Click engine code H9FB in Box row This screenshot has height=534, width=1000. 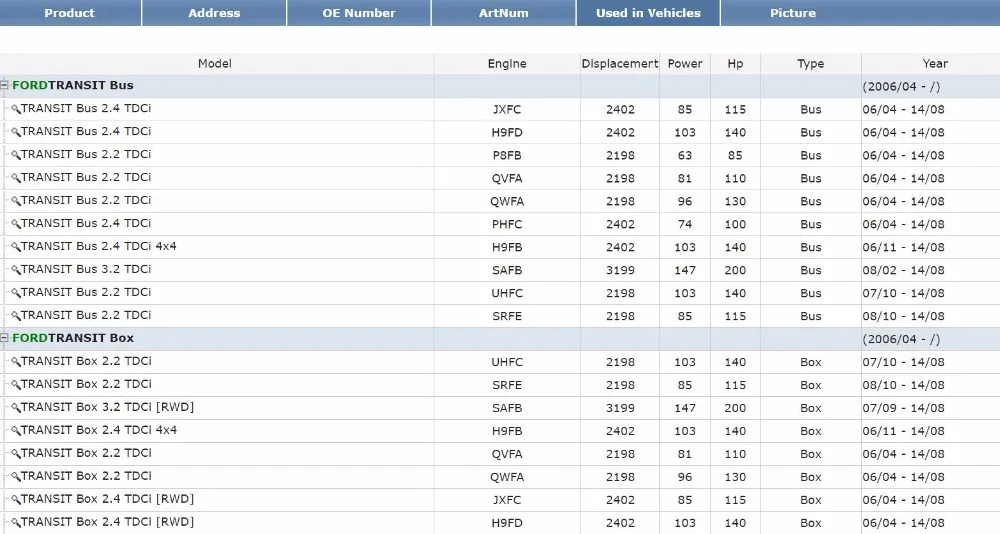pyautogui.click(x=507, y=431)
